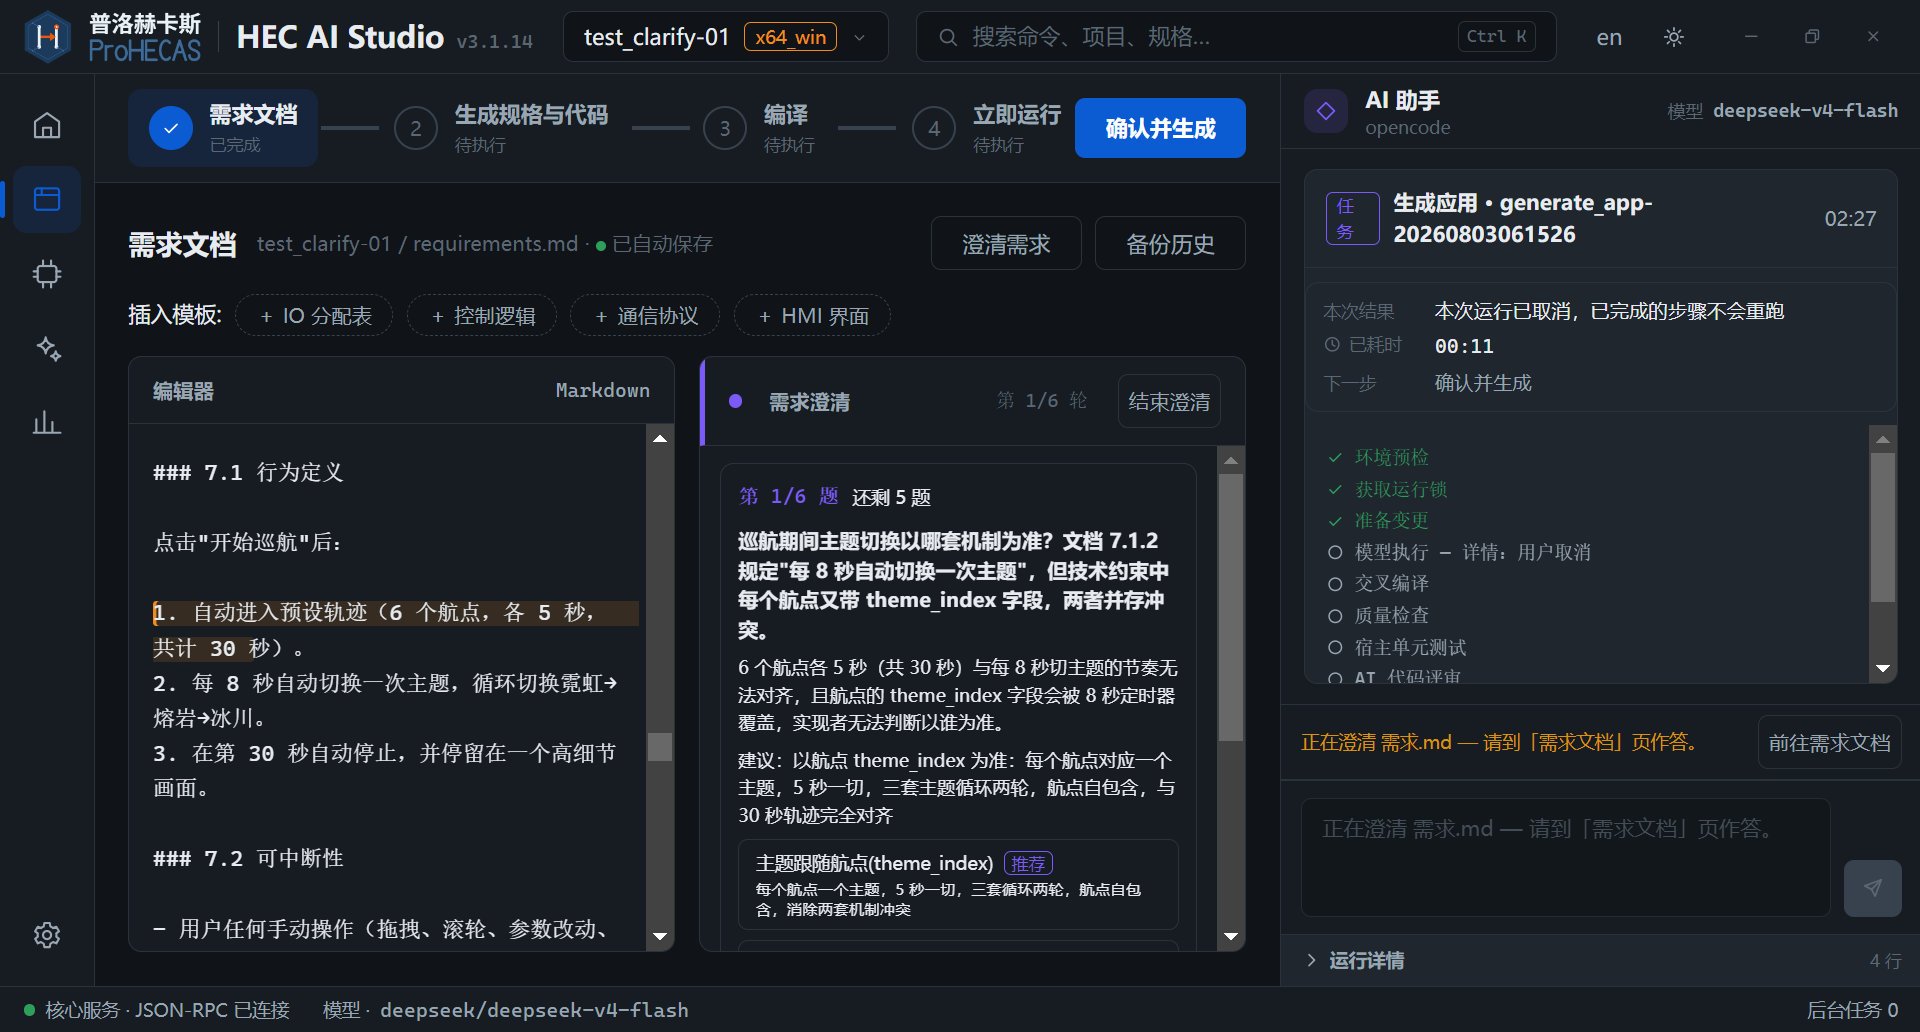Click the checkmark beside 环境预检

(x=1334, y=457)
